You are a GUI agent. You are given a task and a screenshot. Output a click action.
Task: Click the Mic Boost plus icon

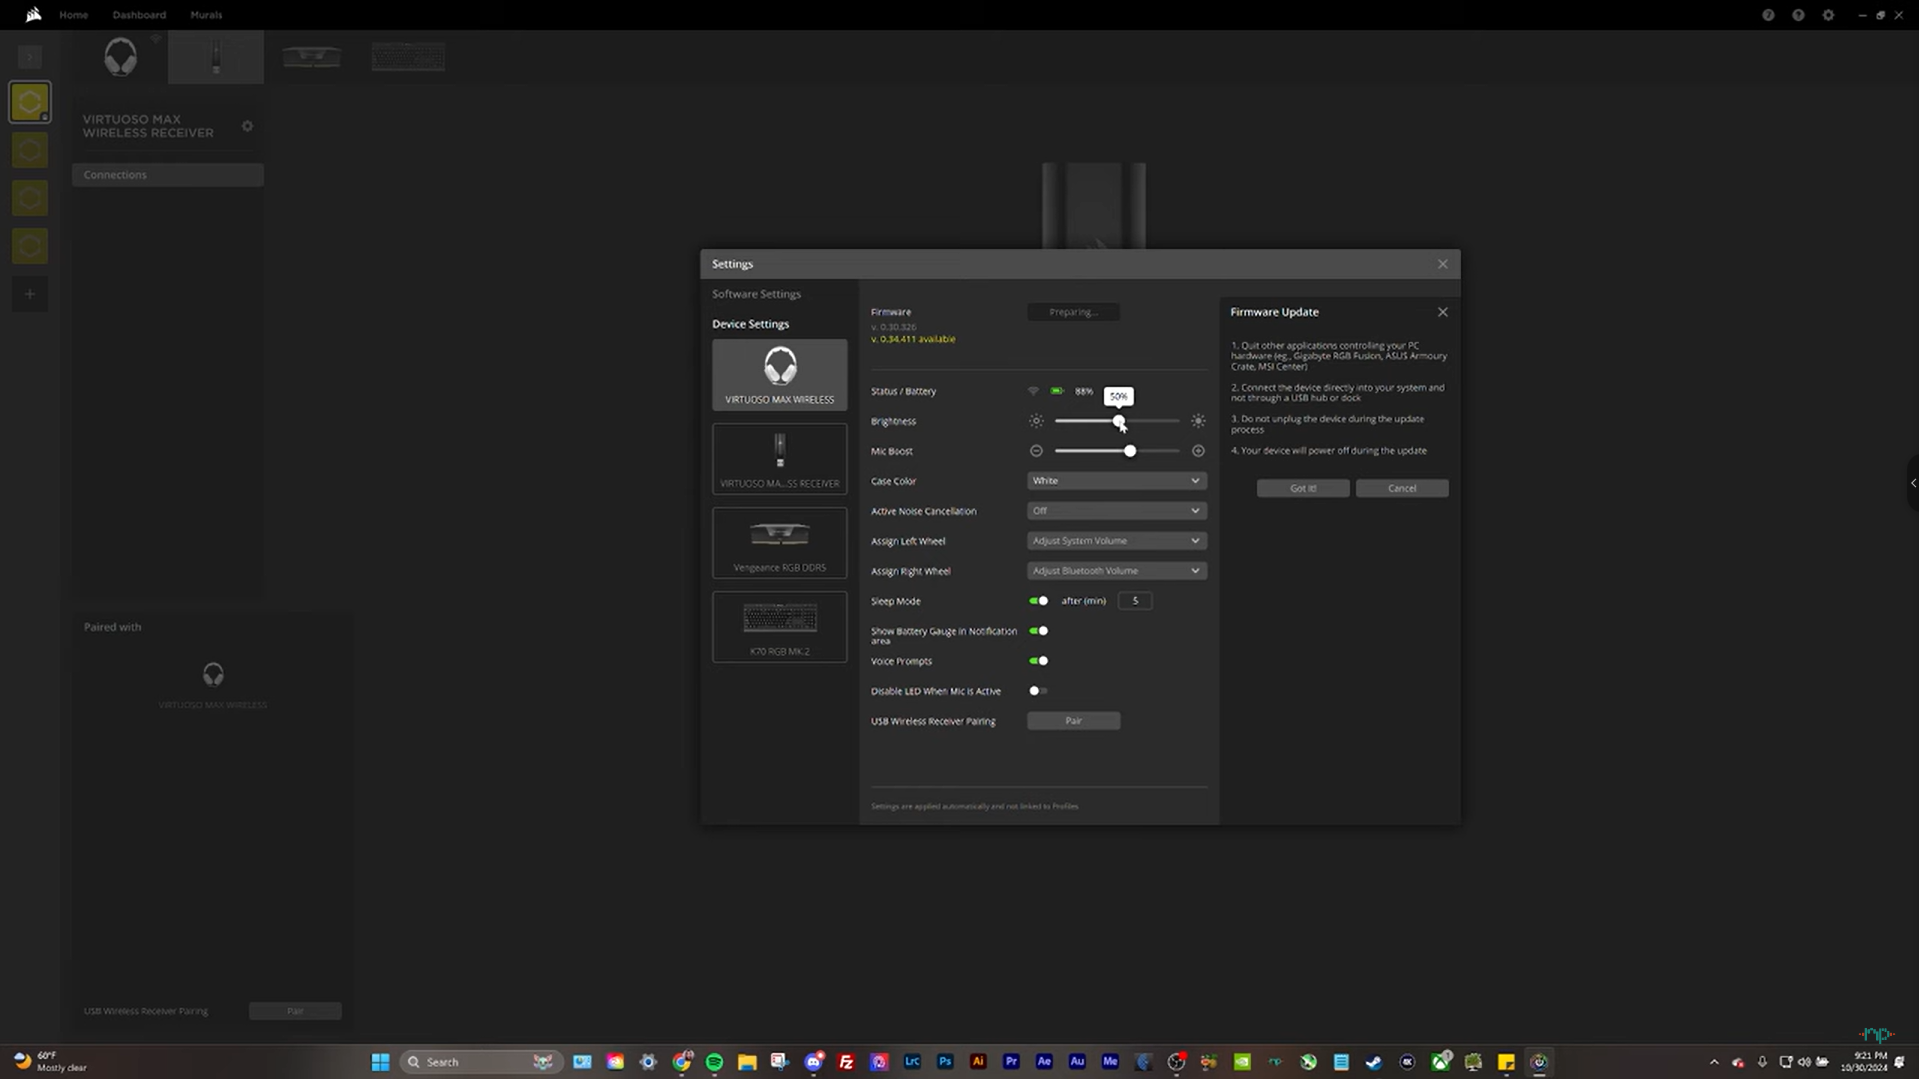coord(1198,451)
